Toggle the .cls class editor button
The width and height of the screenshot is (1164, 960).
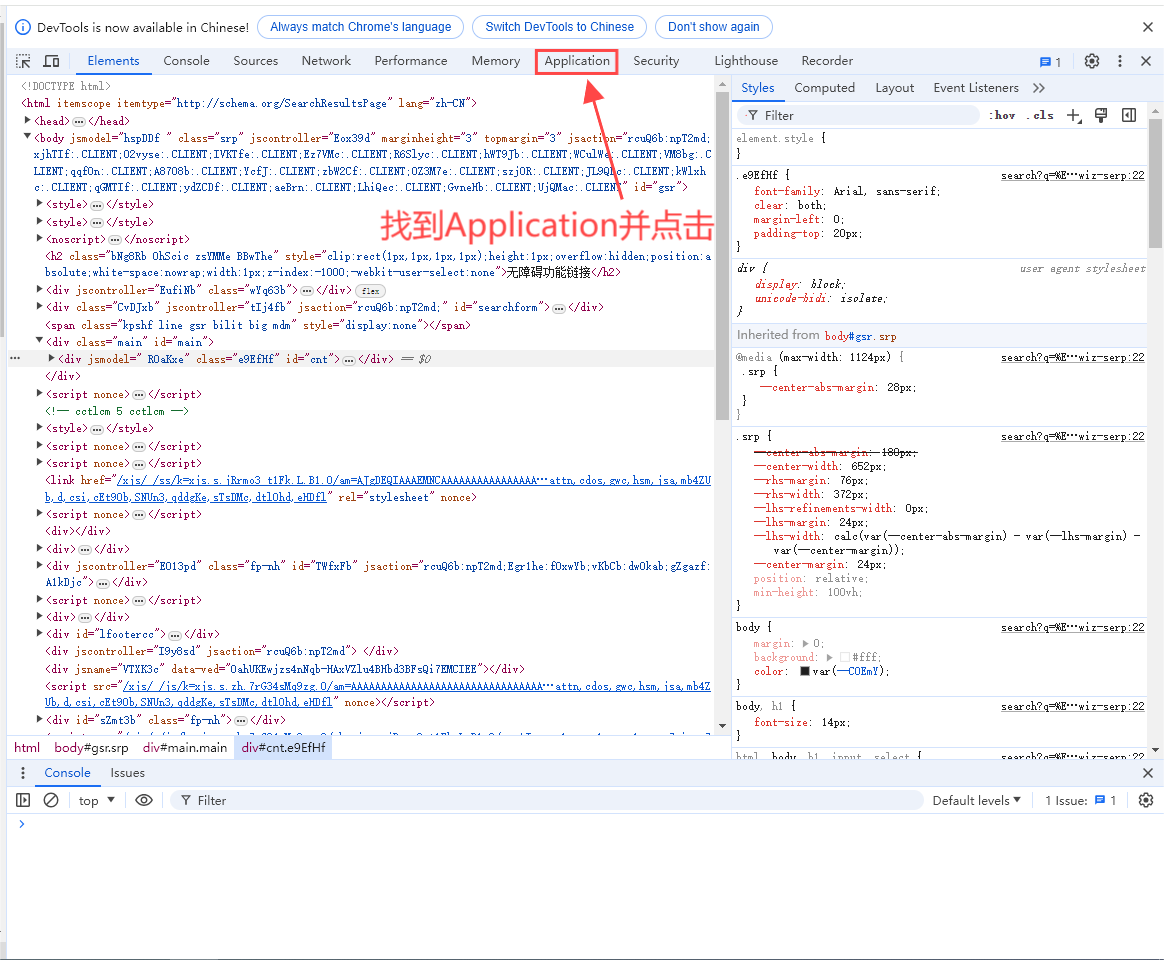[x=1041, y=115]
